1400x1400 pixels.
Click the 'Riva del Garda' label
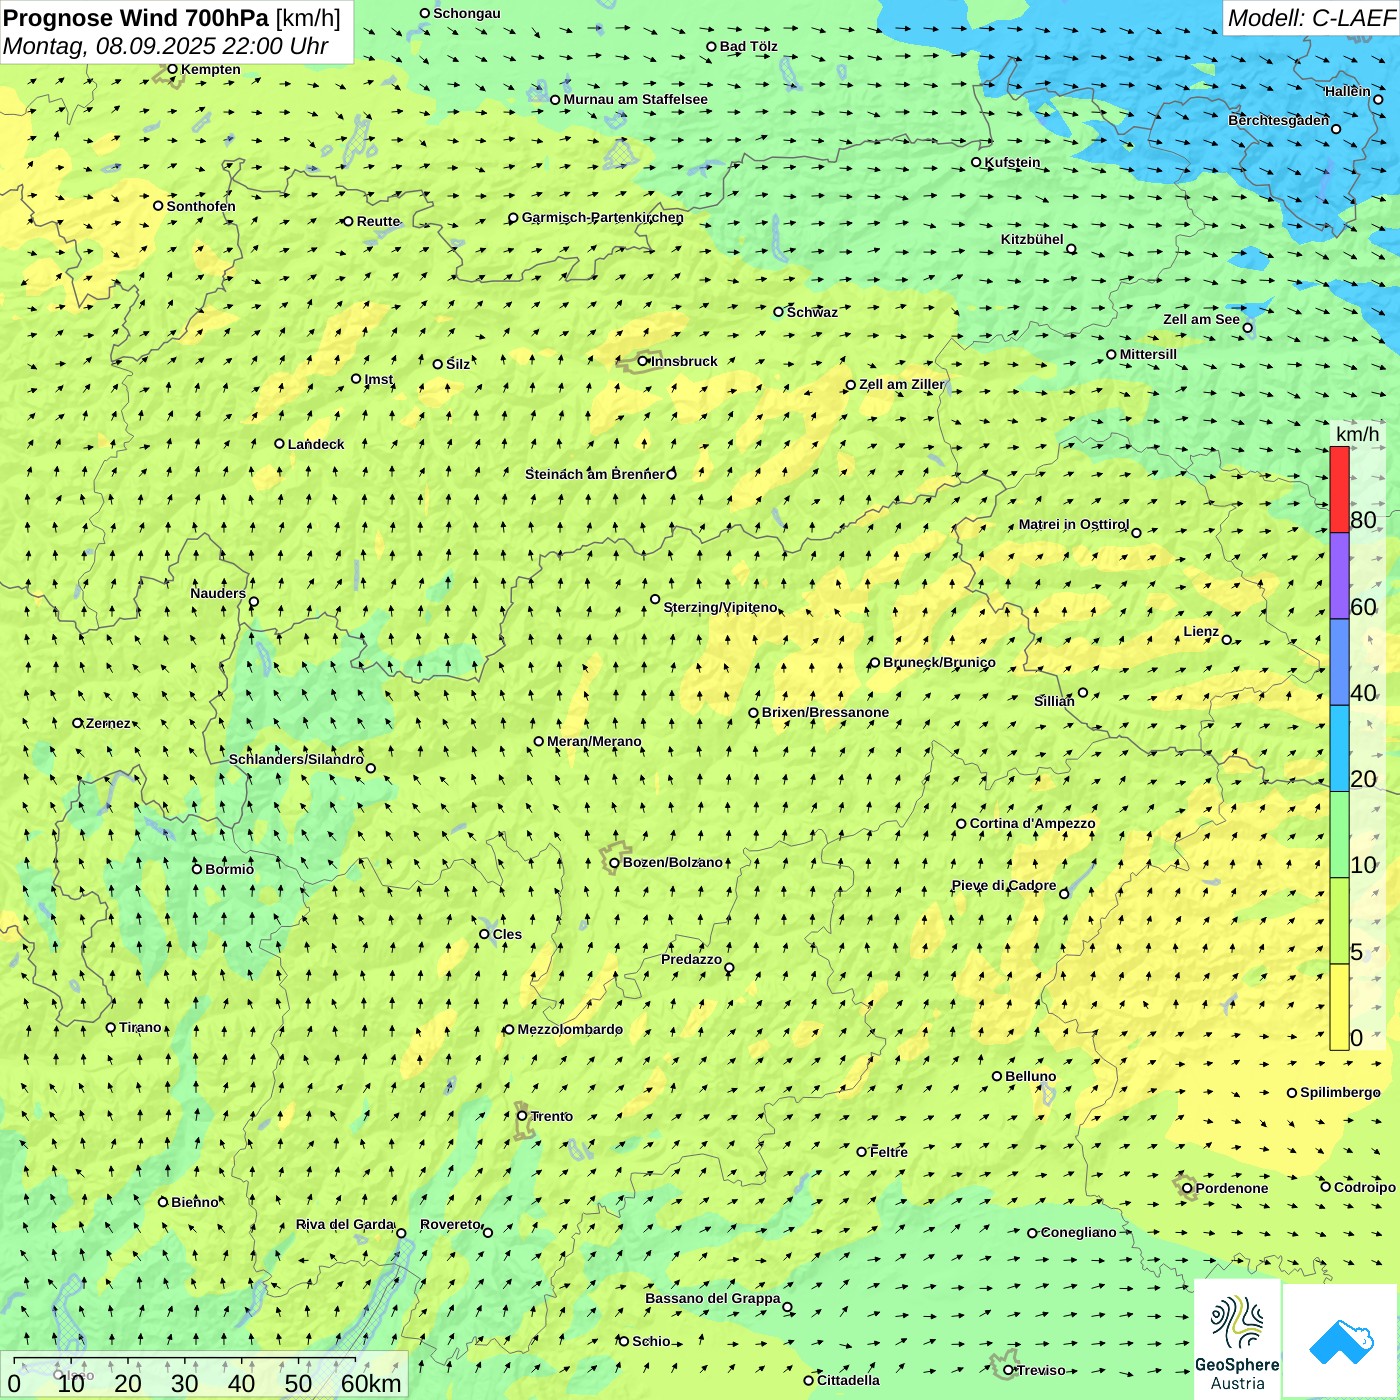pyautogui.click(x=345, y=1224)
